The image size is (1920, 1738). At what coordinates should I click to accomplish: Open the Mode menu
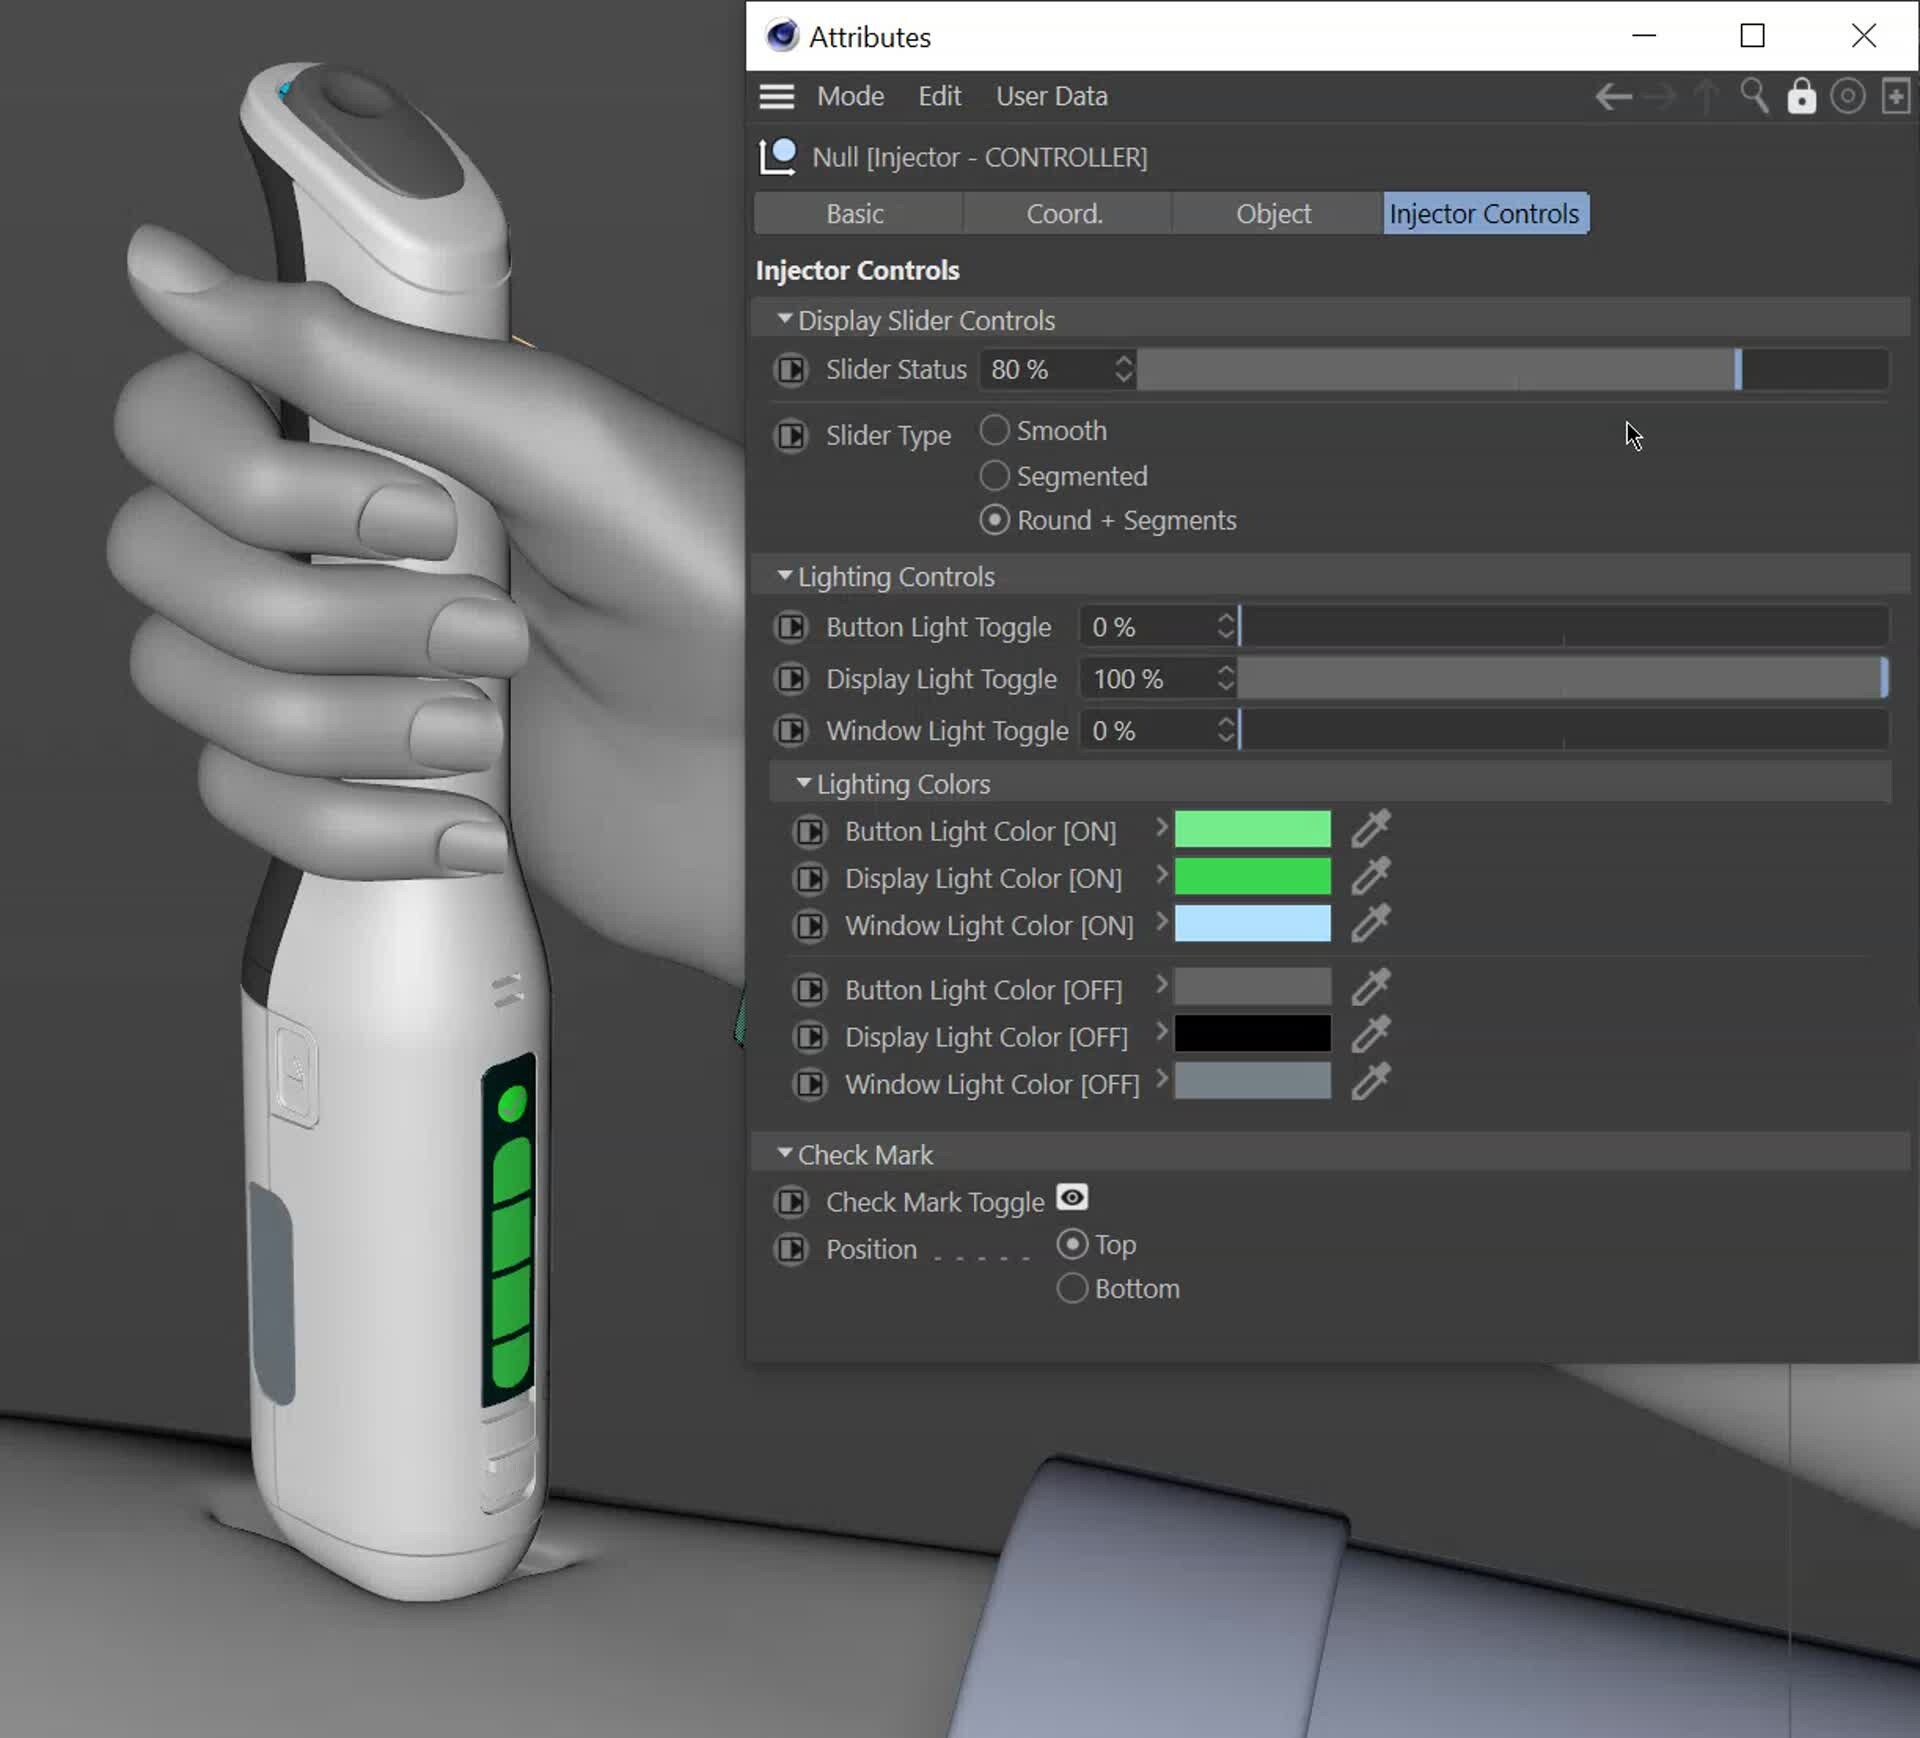[x=850, y=96]
